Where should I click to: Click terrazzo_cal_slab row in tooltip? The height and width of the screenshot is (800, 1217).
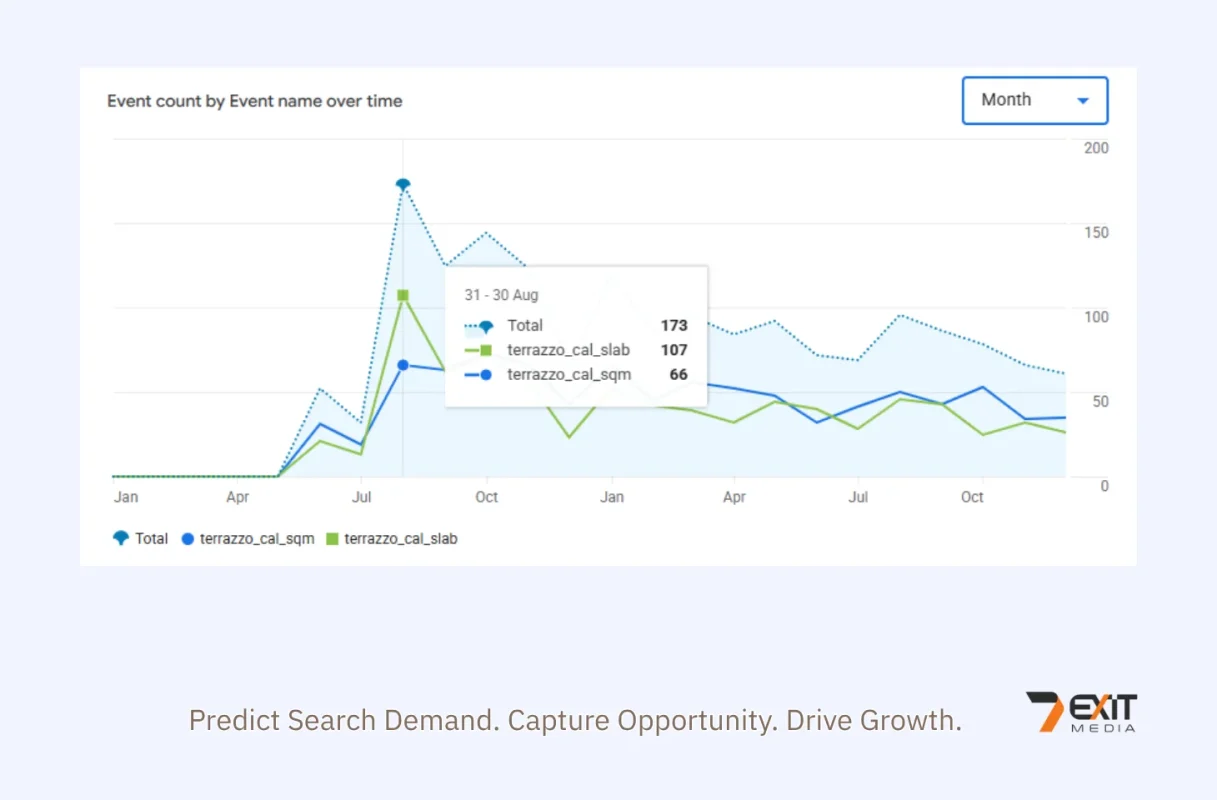576,350
